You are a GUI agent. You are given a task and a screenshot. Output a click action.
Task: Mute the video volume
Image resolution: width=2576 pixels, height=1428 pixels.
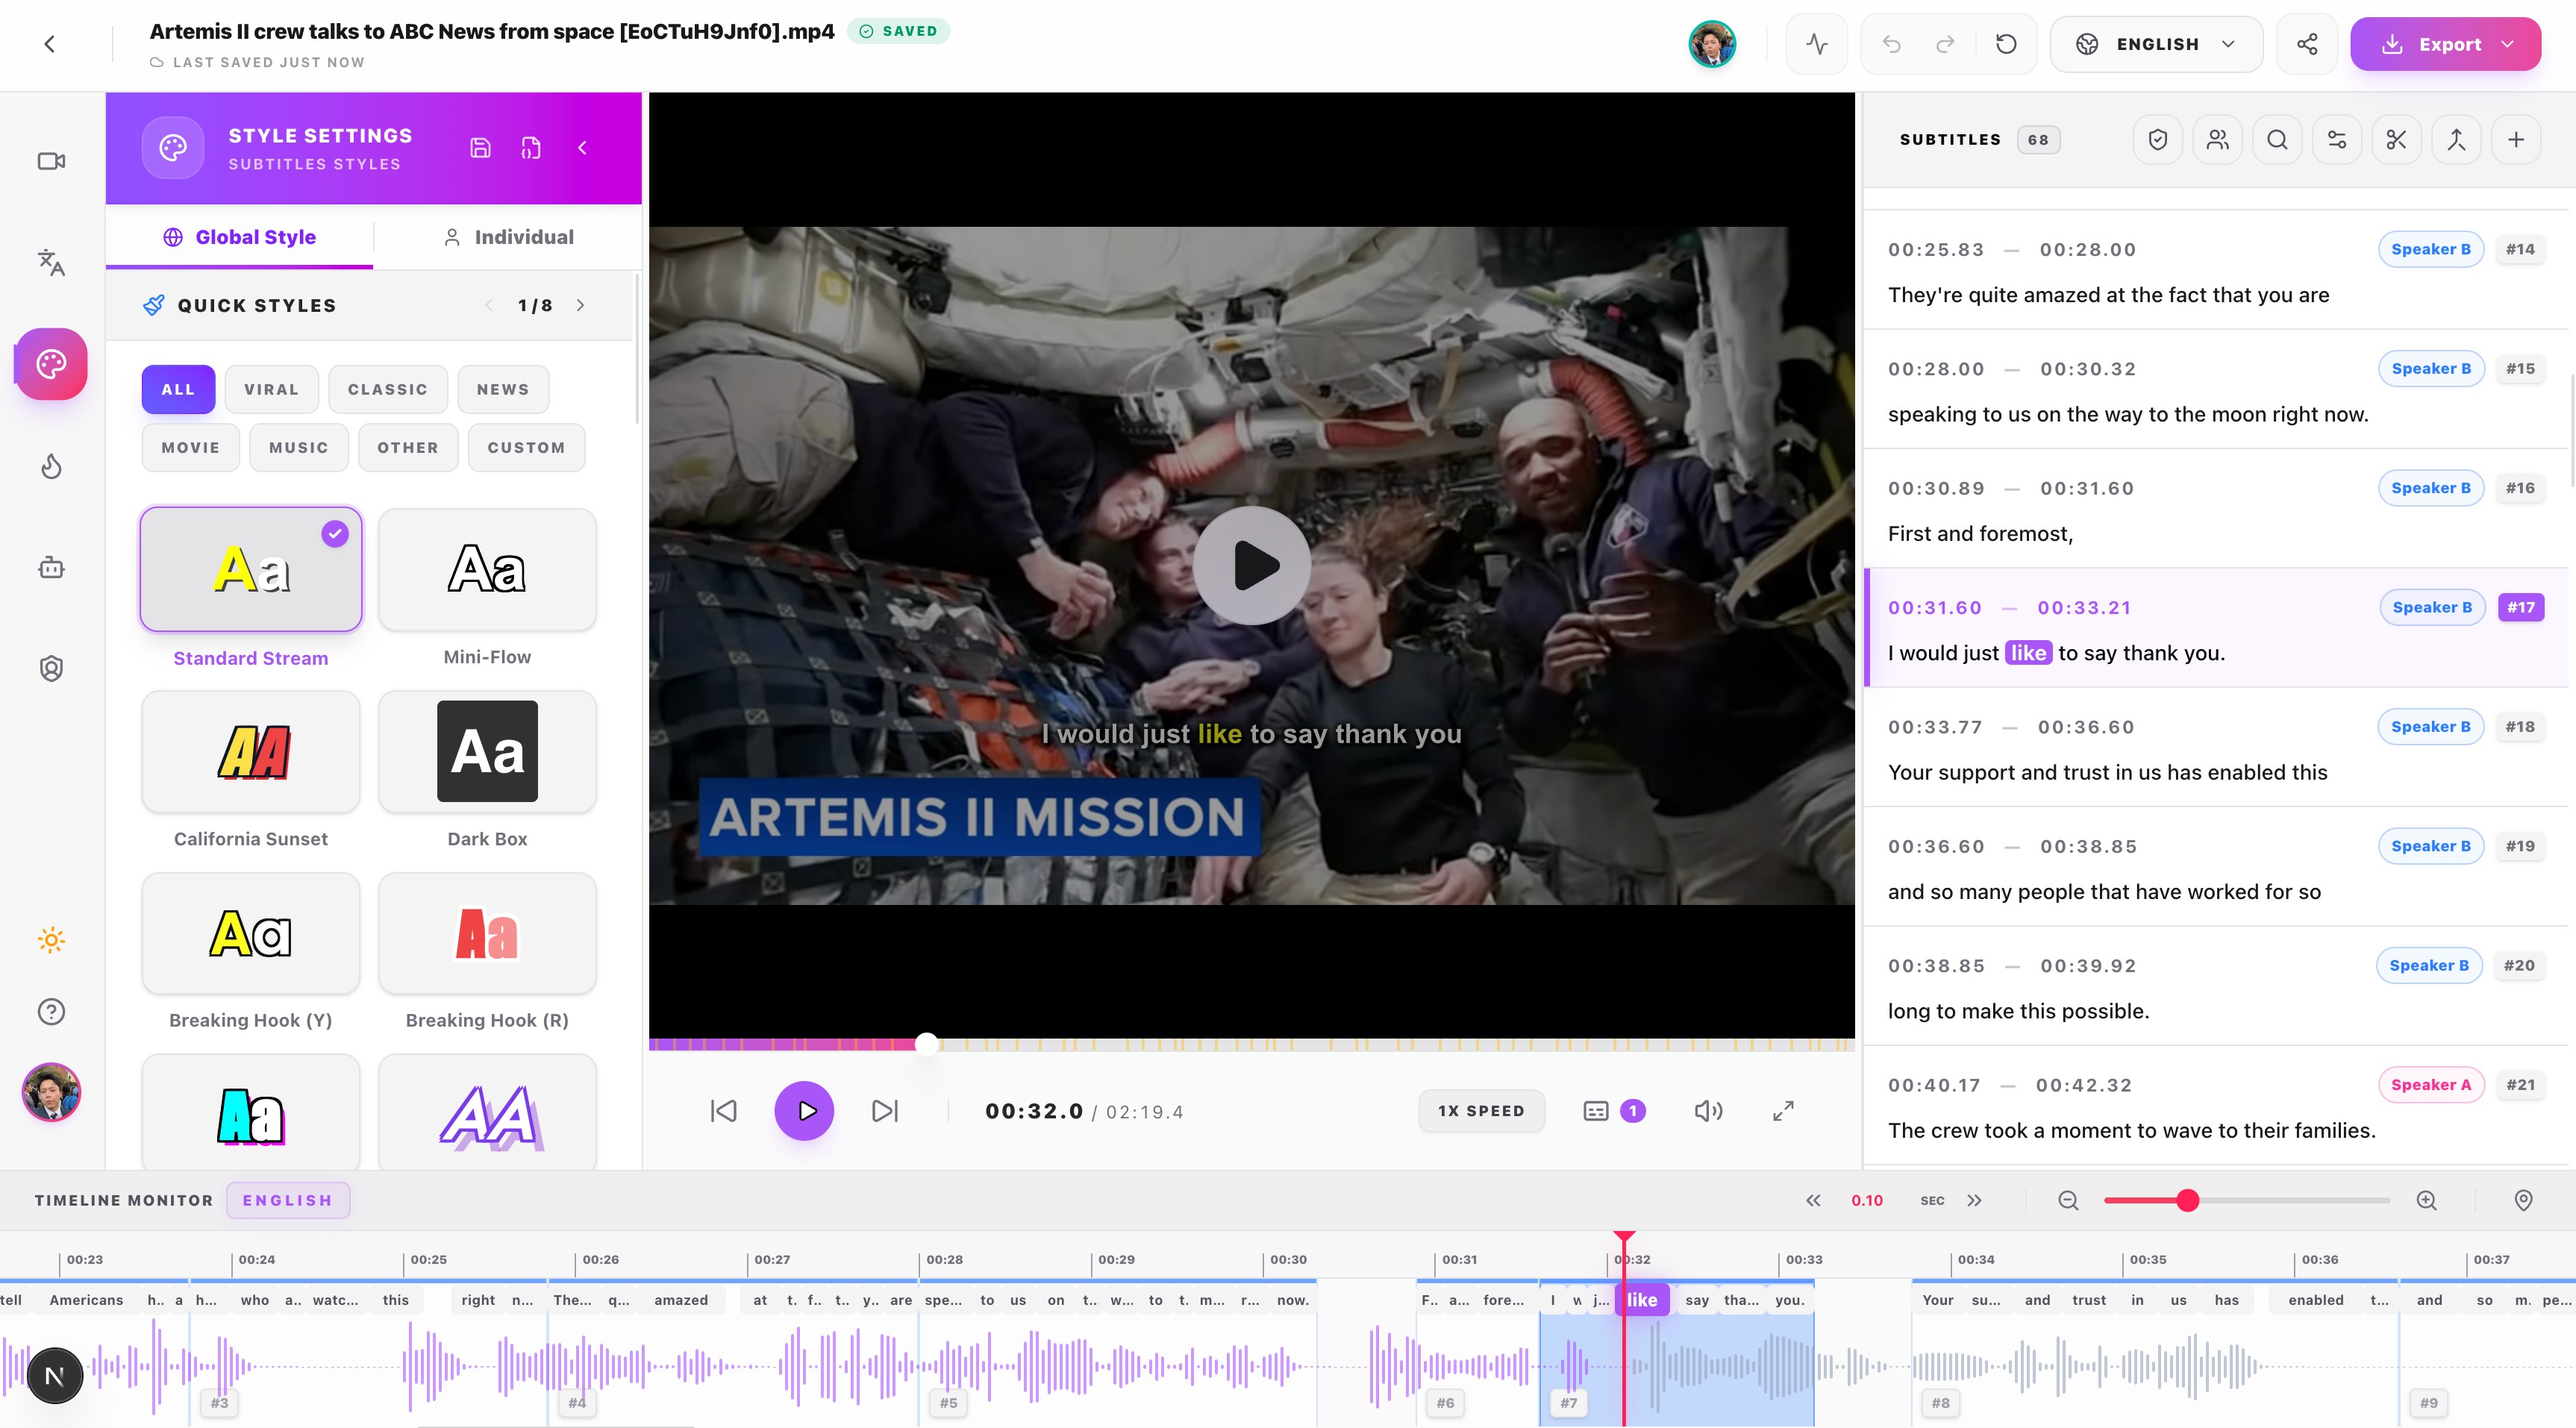[1708, 1111]
